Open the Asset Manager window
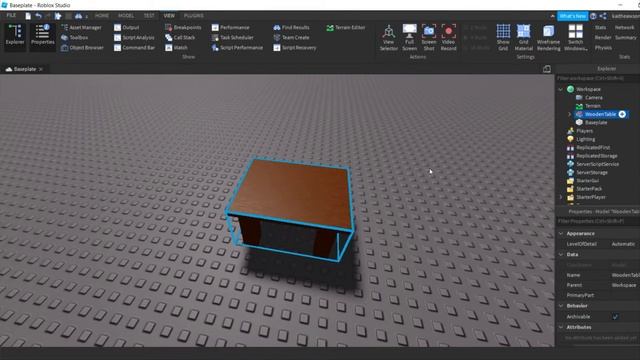The height and width of the screenshot is (360, 640). point(81,27)
